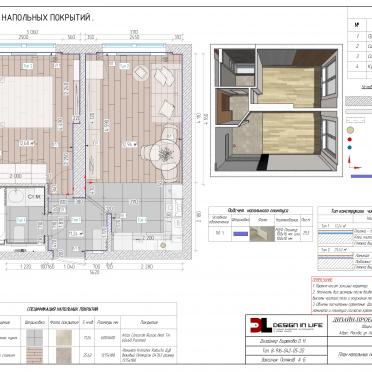
Task: Click the DESIGN IN LIFE logo
Action: pos(286,325)
